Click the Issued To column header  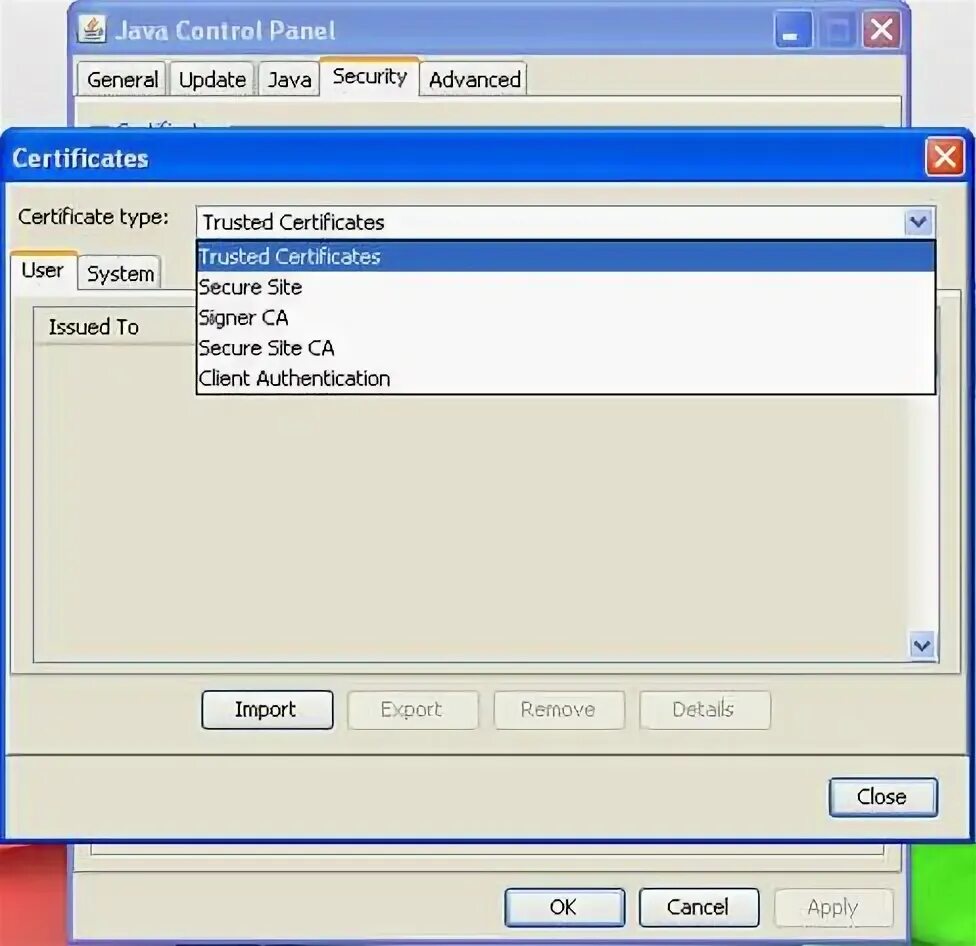point(115,326)
